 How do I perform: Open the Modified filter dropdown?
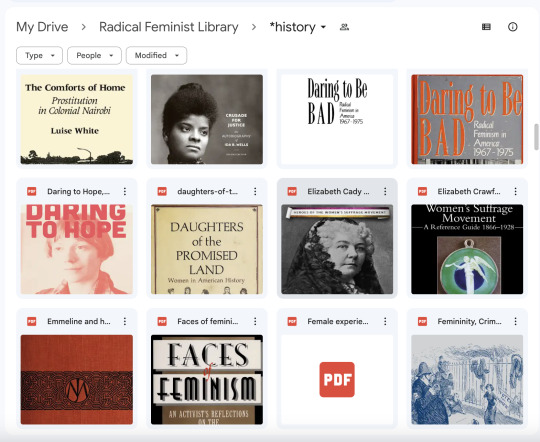[156, 55]
